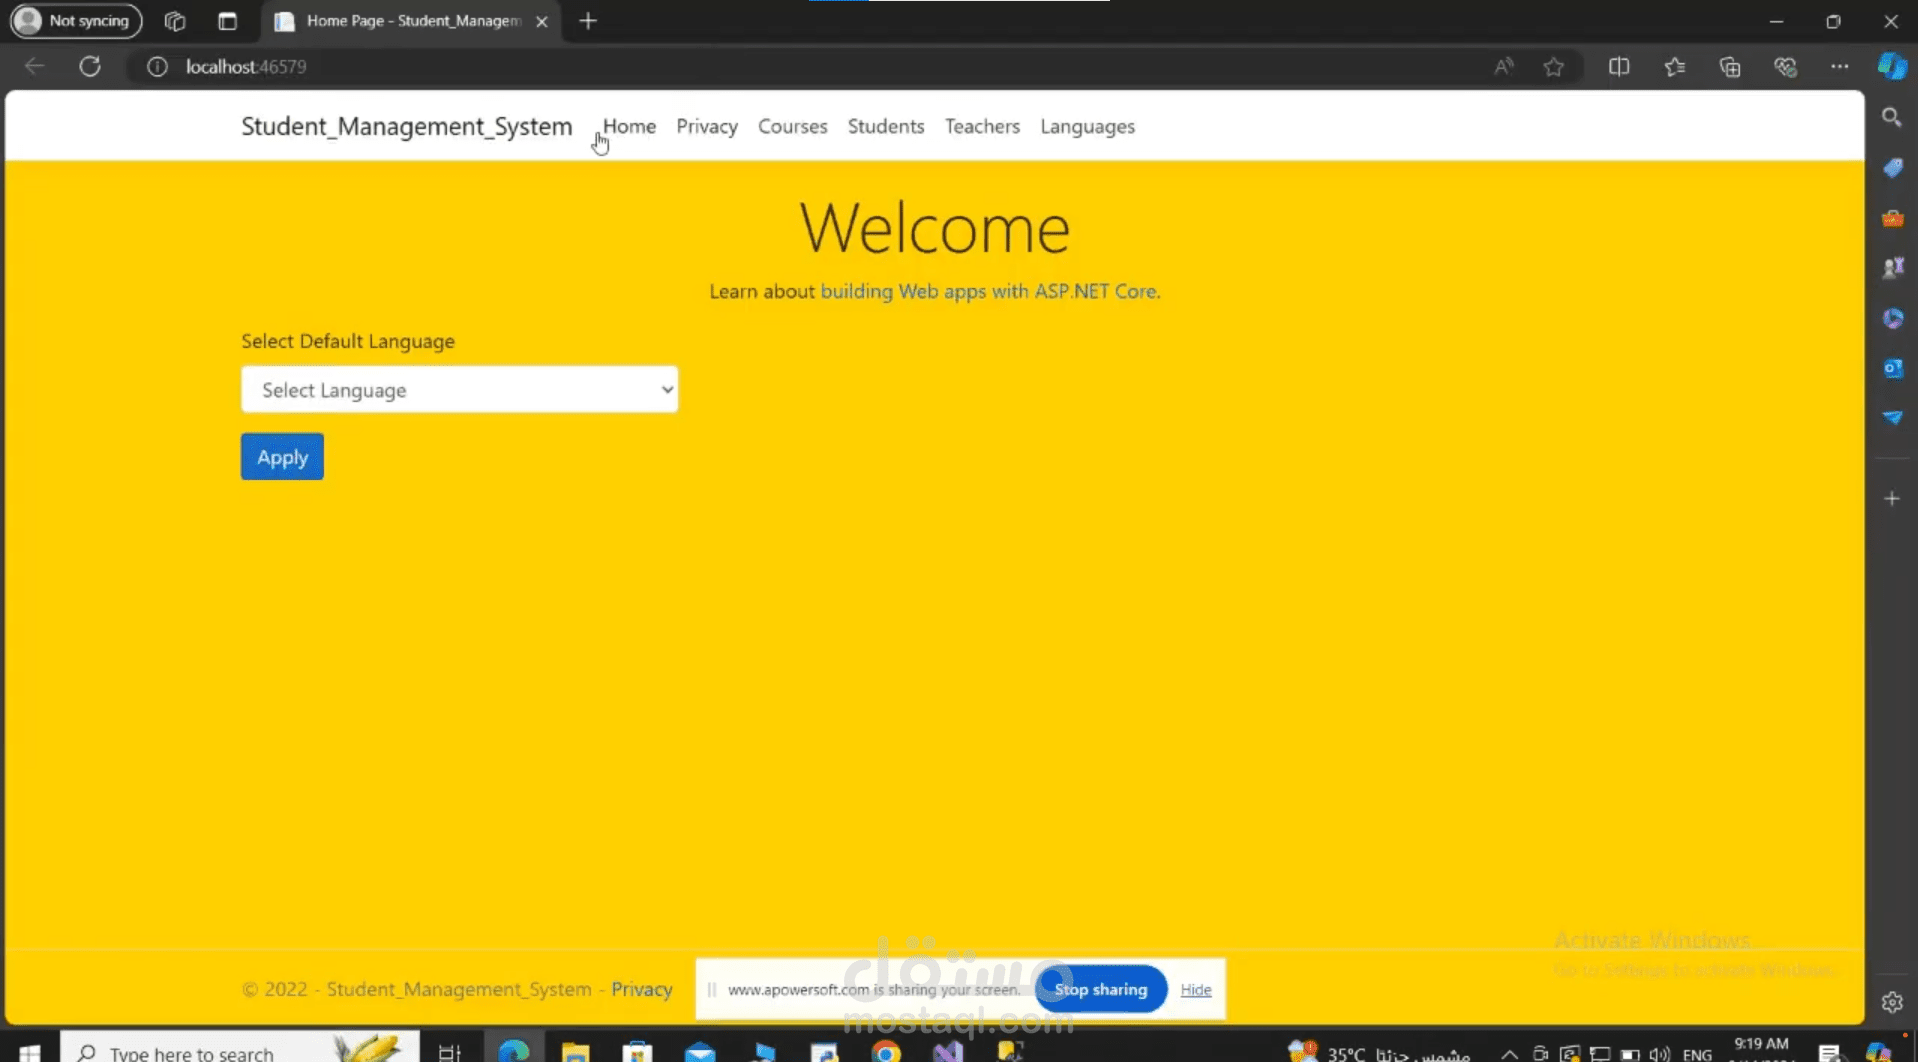Open Microsoft 365 in sidebar
This screenshot has height=1062, width=1918.
tap(1892, 318)
